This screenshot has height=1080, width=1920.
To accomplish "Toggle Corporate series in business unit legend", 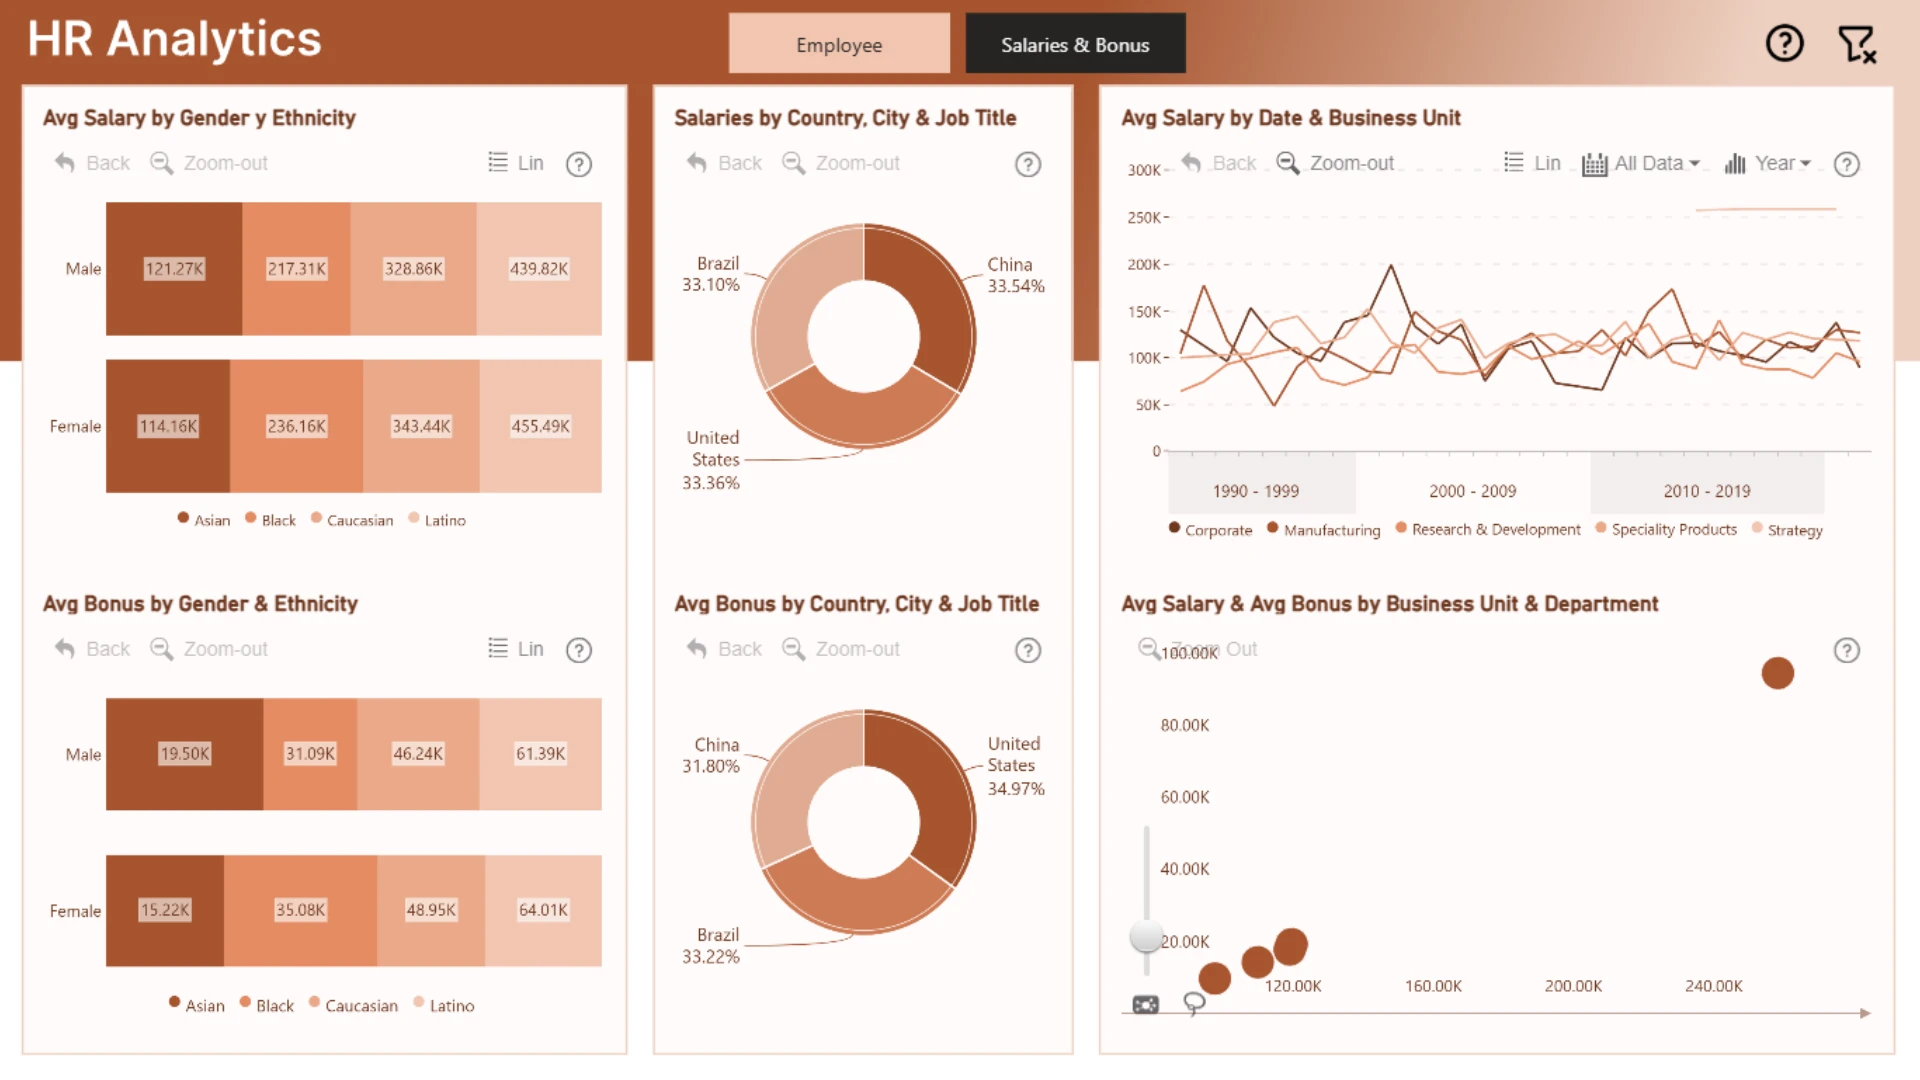I will coord(1210,530).
